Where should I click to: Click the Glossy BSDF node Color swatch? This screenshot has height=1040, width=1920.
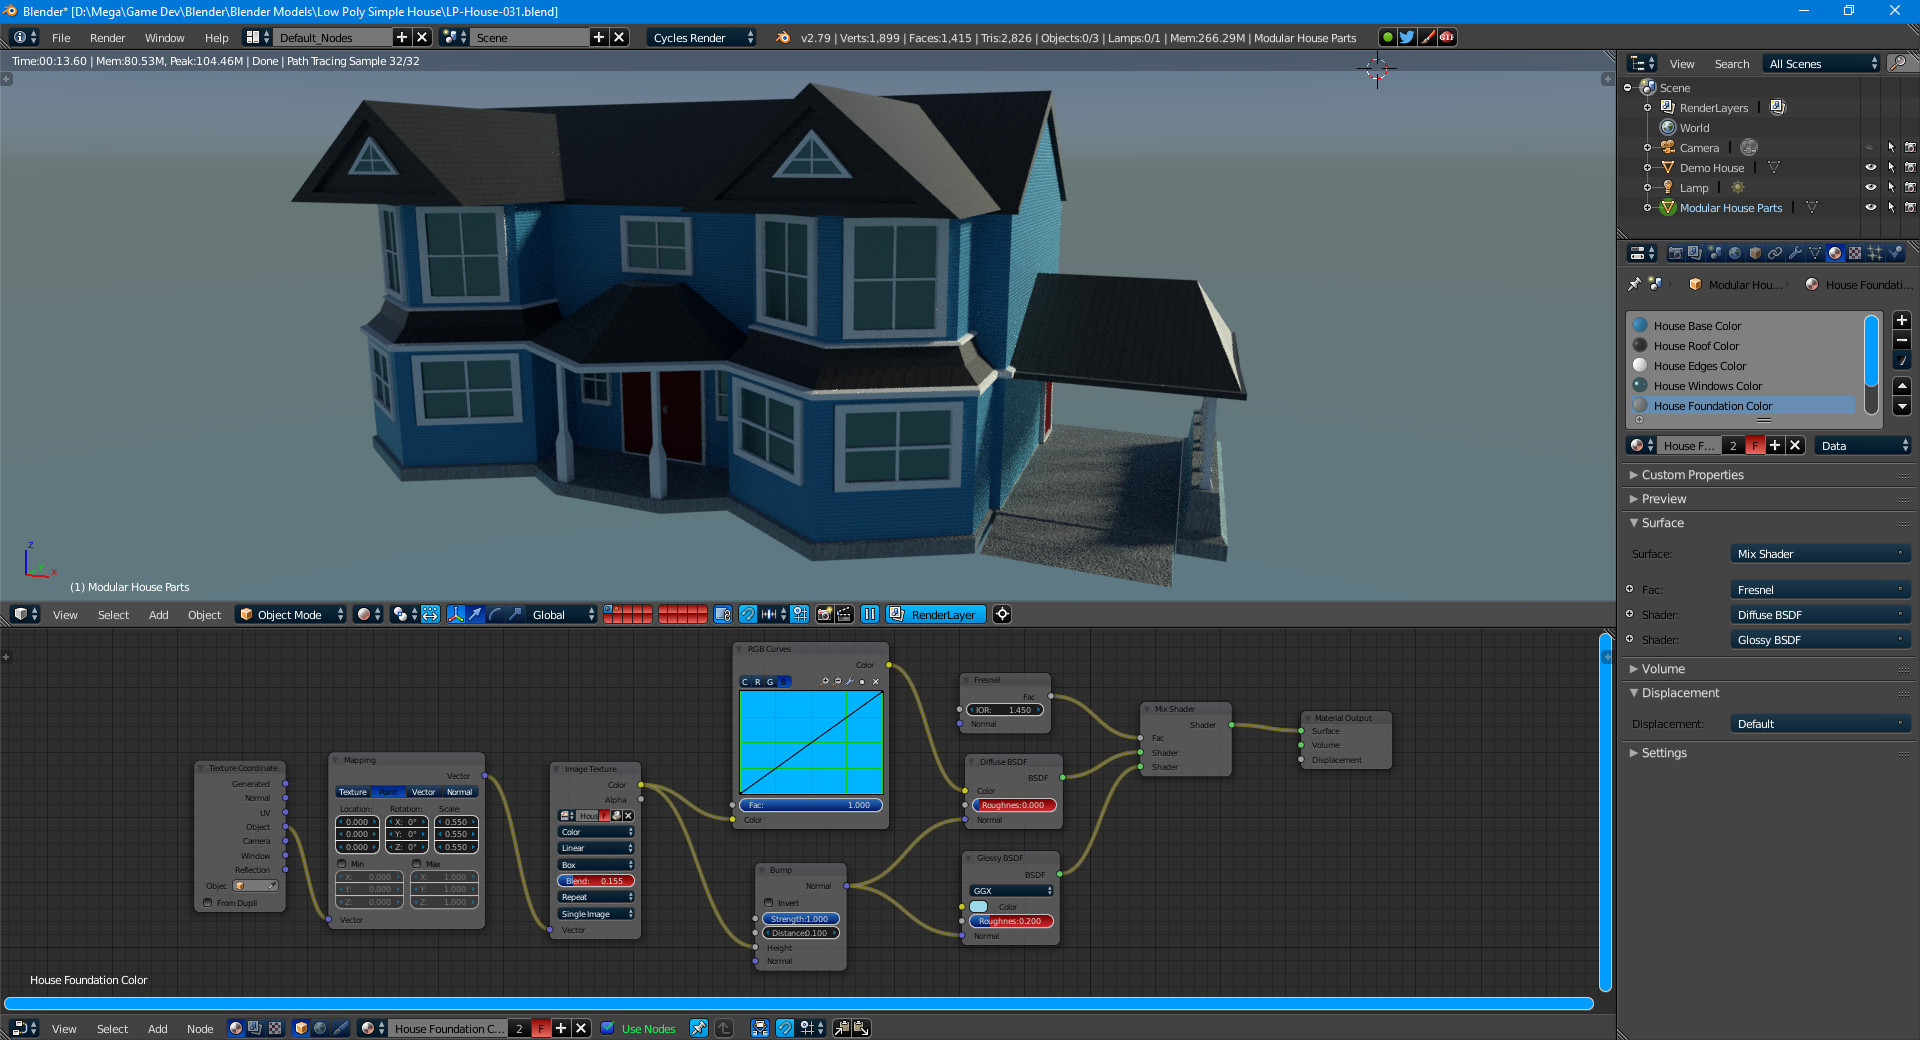(978, 907)
